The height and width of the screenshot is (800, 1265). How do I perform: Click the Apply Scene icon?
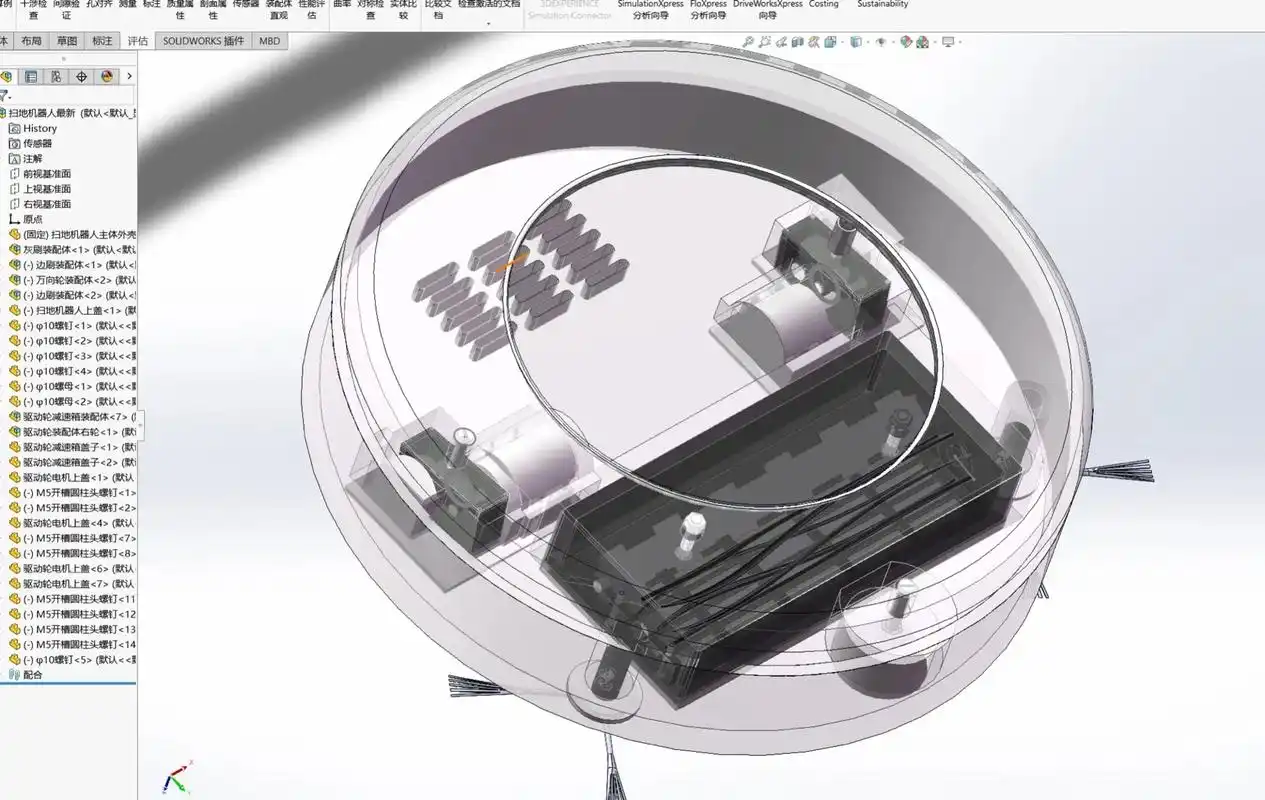pos(923,42)
